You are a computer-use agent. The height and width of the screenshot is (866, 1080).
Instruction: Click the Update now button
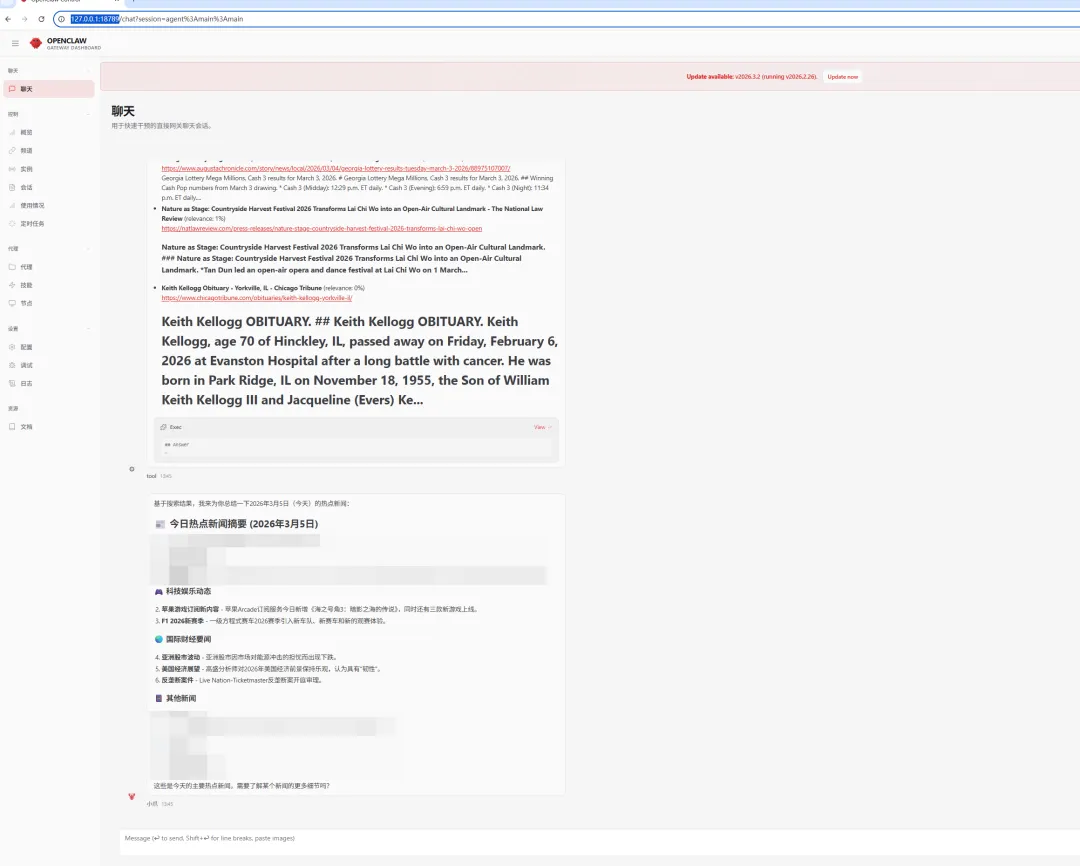(x=842, y=76)
